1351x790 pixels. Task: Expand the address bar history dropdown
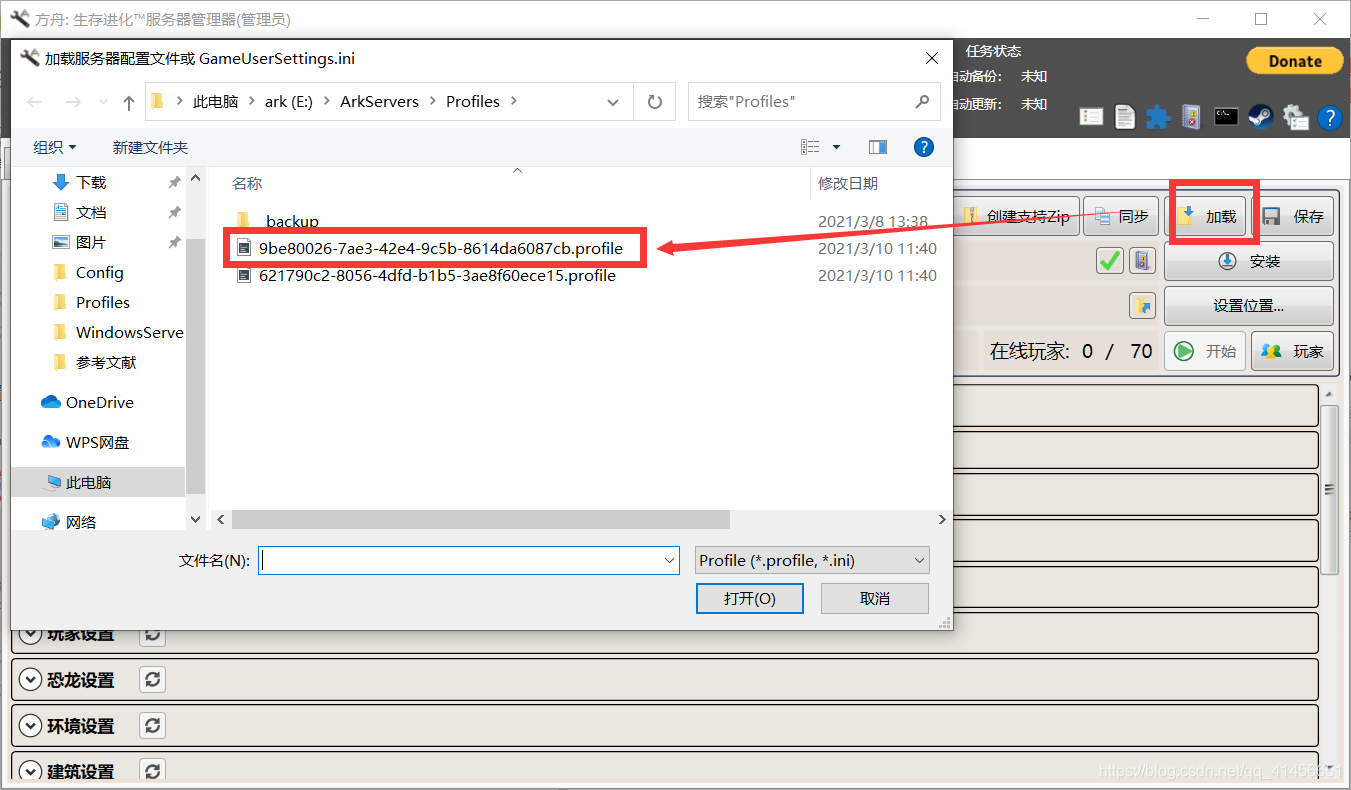click(x=613, y=102)
